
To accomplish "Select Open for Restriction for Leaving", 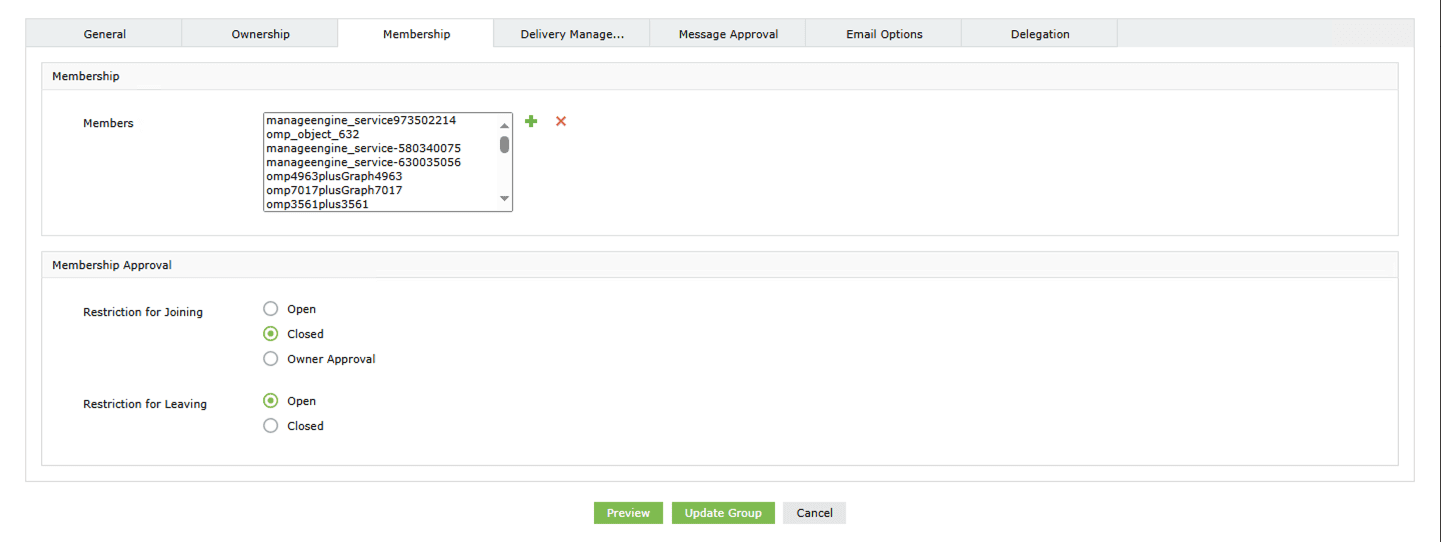I will 271,401.
